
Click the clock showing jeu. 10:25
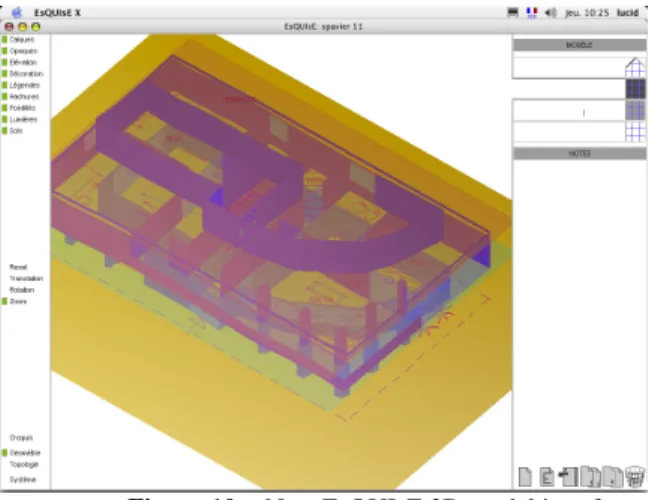[x=587, y=13]
